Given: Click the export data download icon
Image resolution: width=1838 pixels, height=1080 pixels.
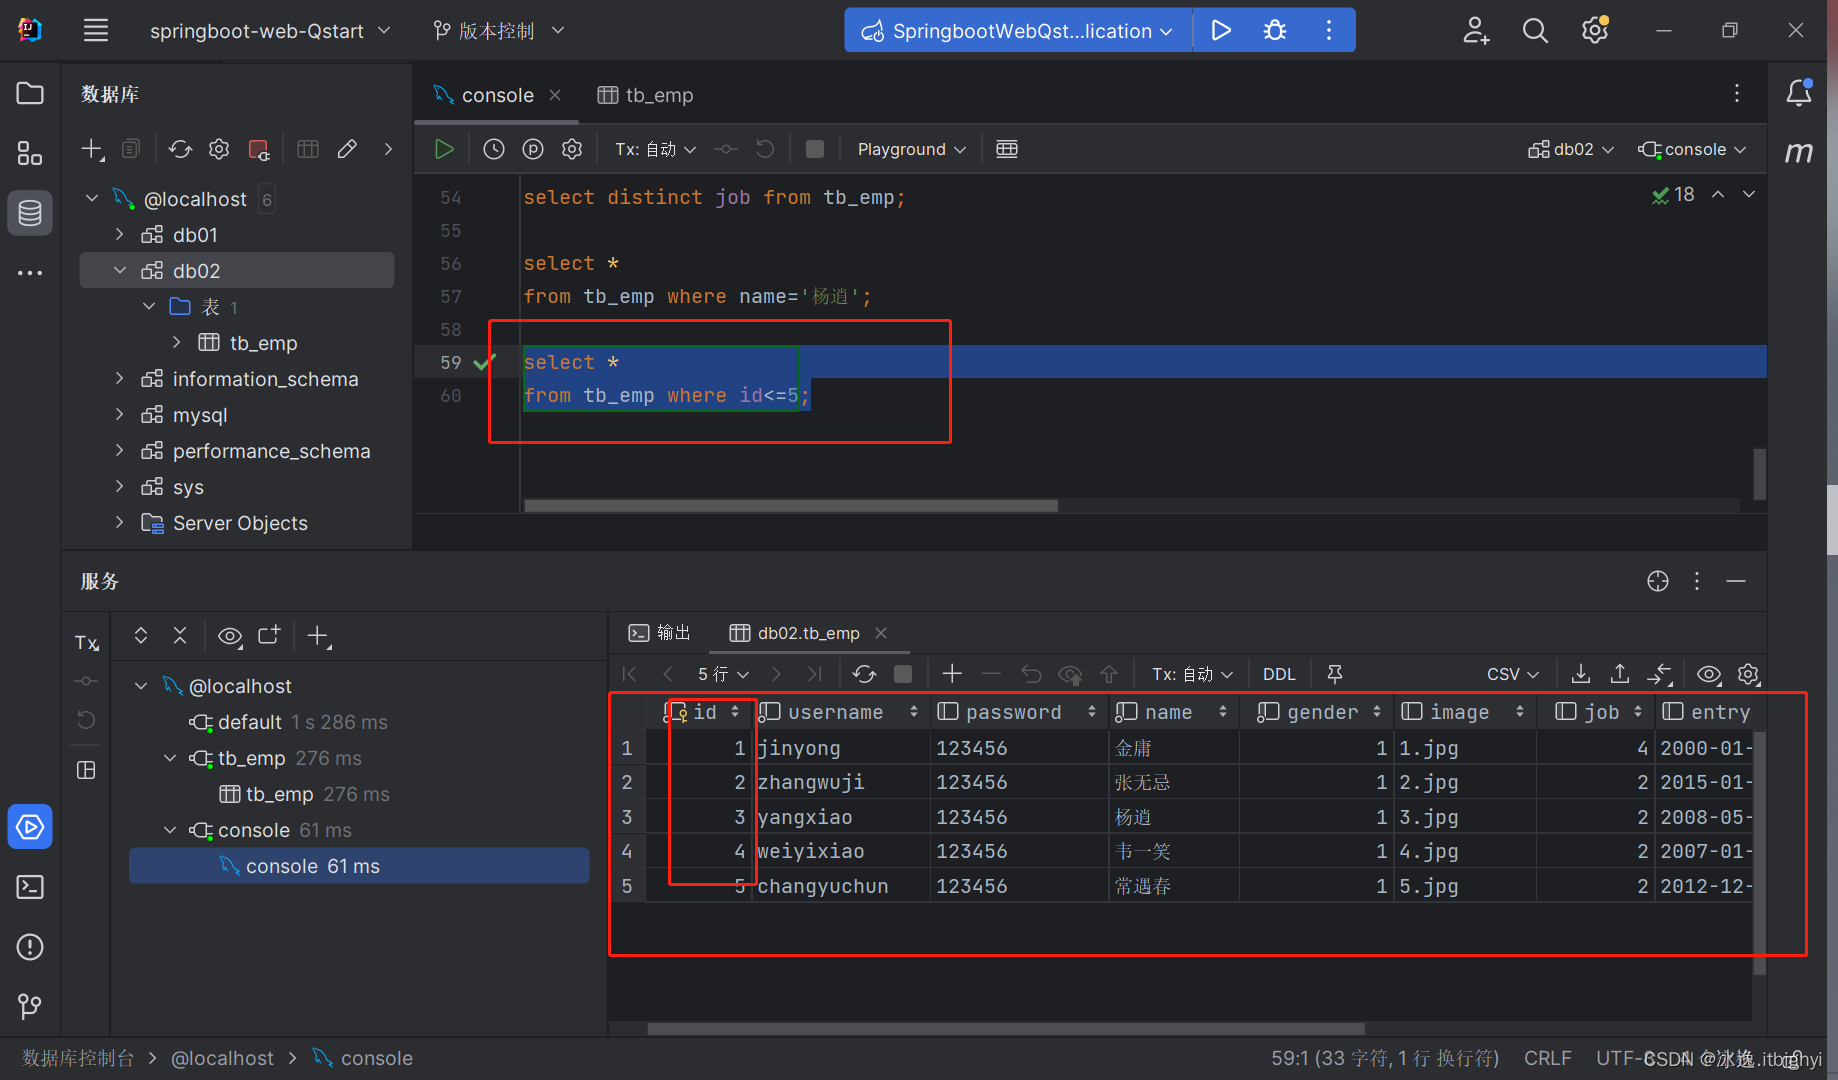Looking at the screenshot, I should [x=1581, y=674].
